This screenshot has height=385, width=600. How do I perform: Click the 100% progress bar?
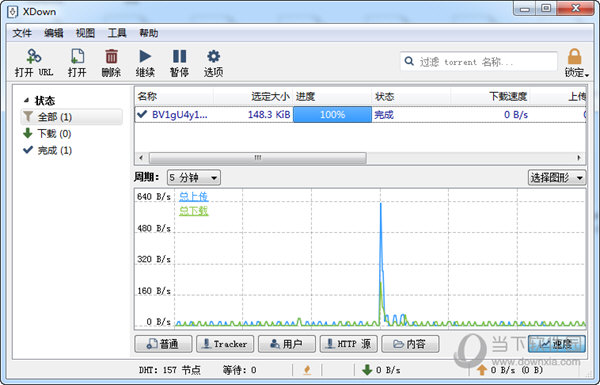tap(333, 114)
